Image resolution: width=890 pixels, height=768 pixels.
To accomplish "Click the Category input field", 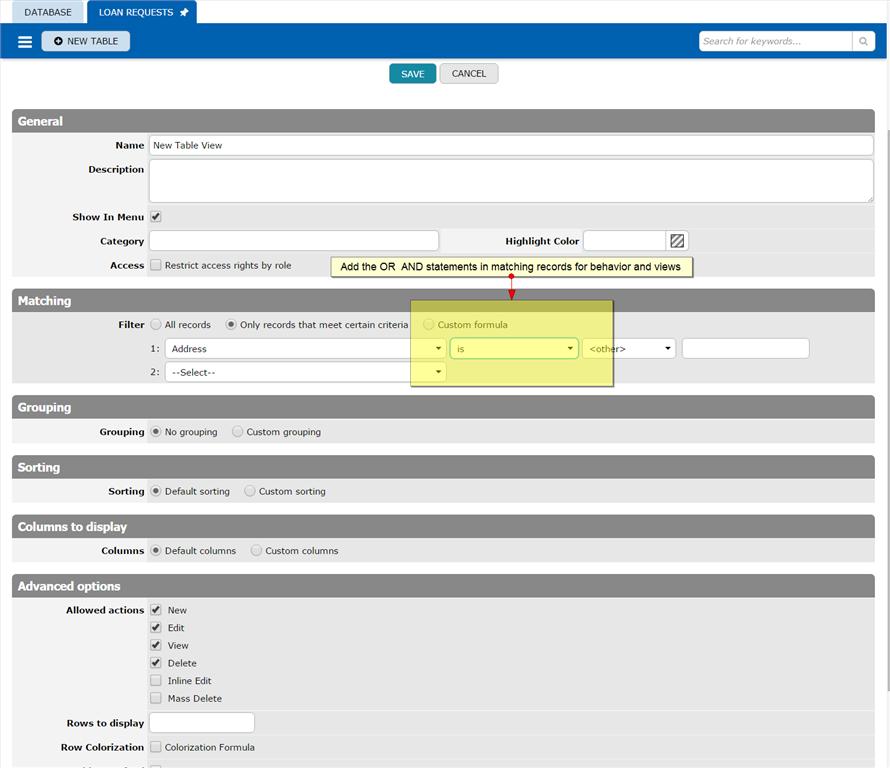I will point(293,241).
